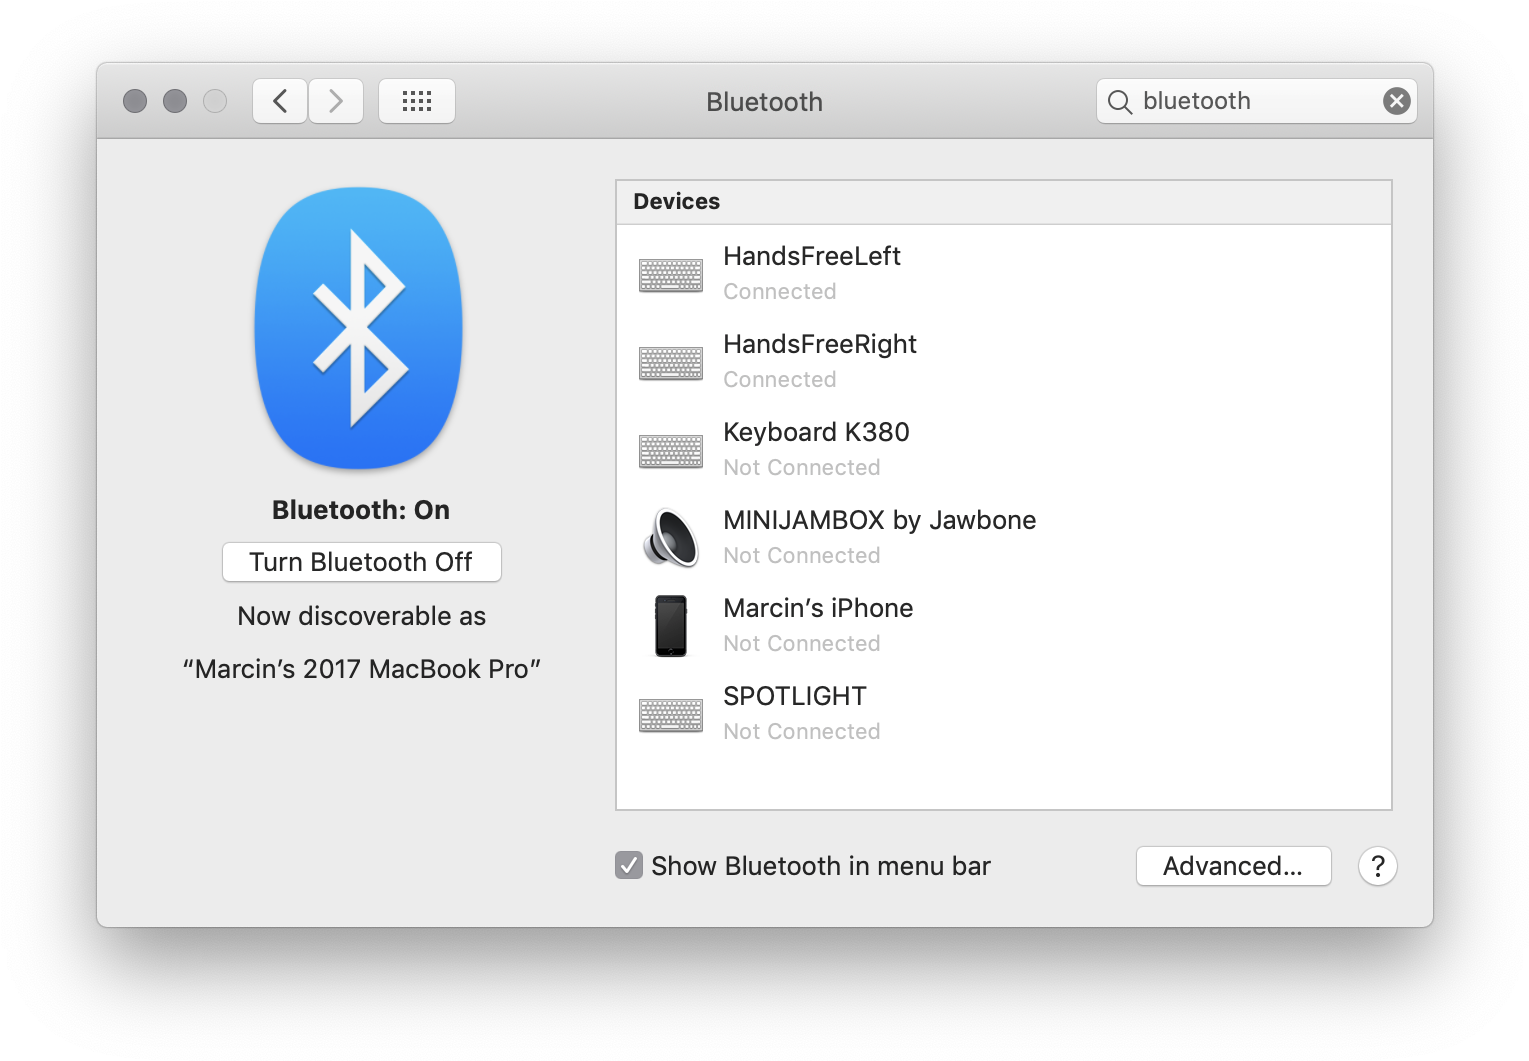Click the iPhone device icon
The height and width of the screenshot is (1061, 1529).
(x=670, y=626)
